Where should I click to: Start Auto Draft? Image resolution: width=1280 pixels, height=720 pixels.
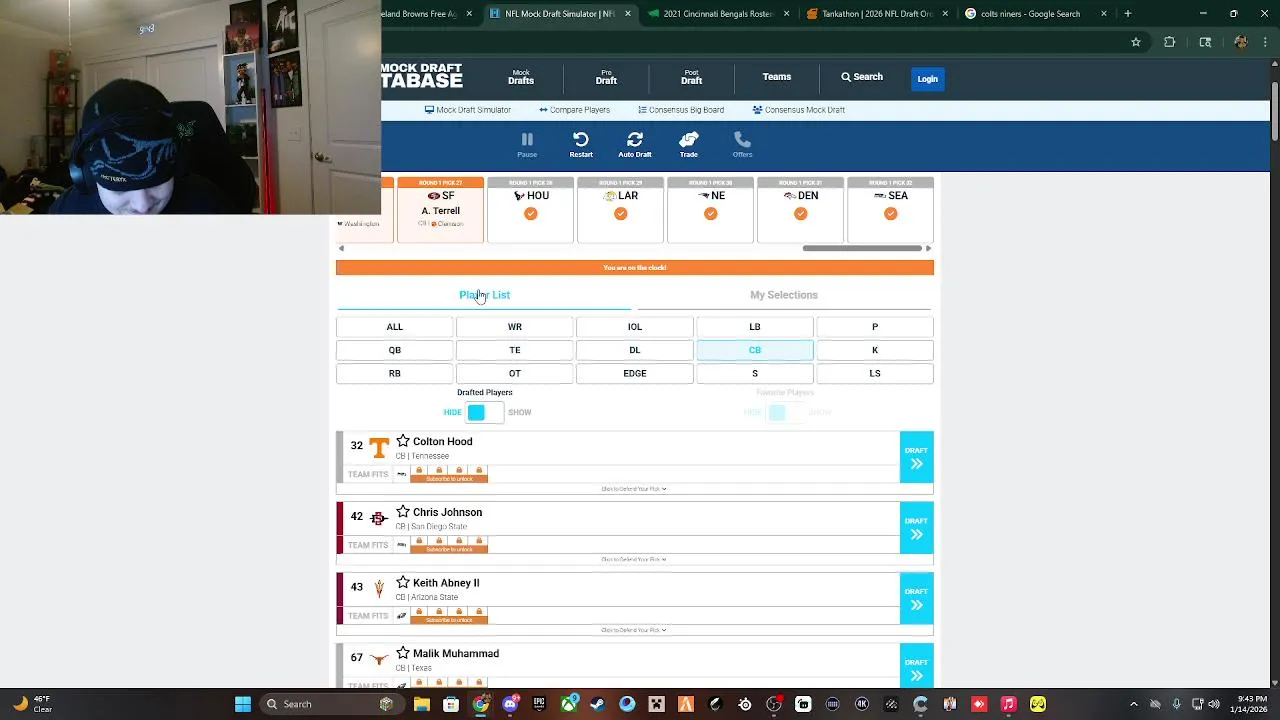pos(634,145)
